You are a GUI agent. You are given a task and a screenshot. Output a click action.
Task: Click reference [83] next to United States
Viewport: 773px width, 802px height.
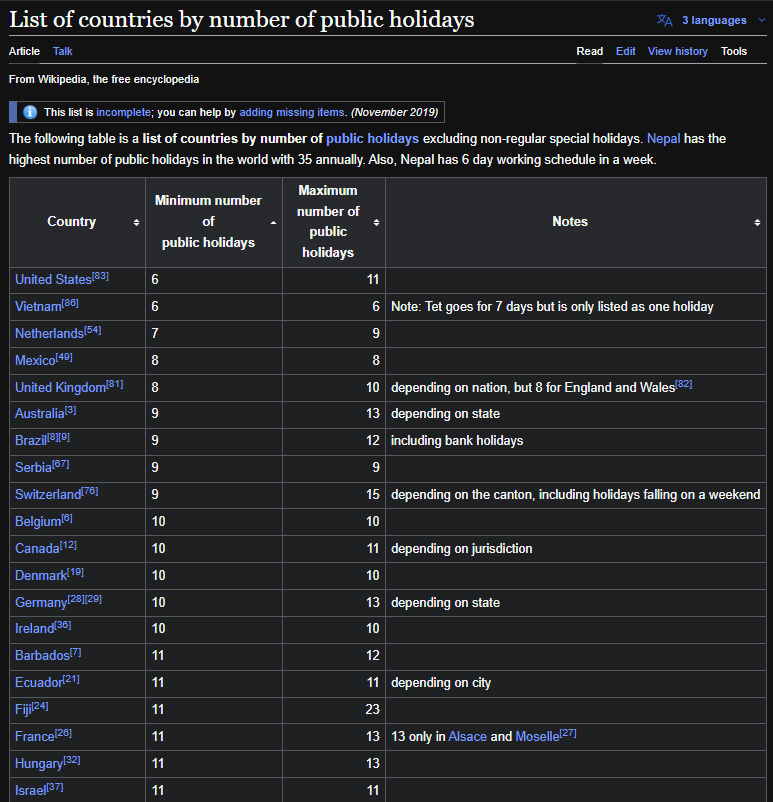click(100, 276)
